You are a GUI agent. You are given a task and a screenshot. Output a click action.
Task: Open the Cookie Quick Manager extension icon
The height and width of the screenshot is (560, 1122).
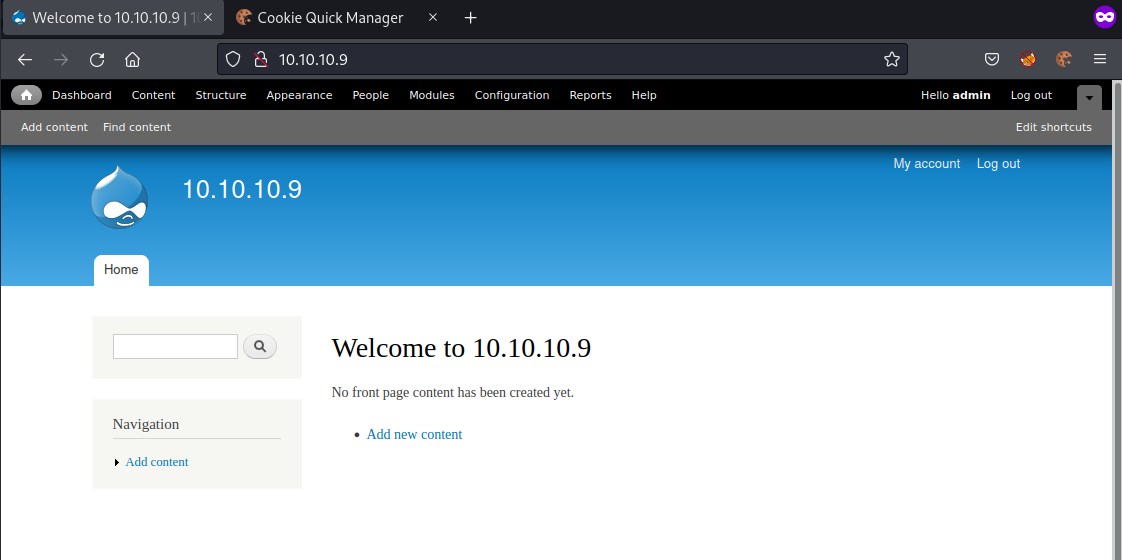1064,60
